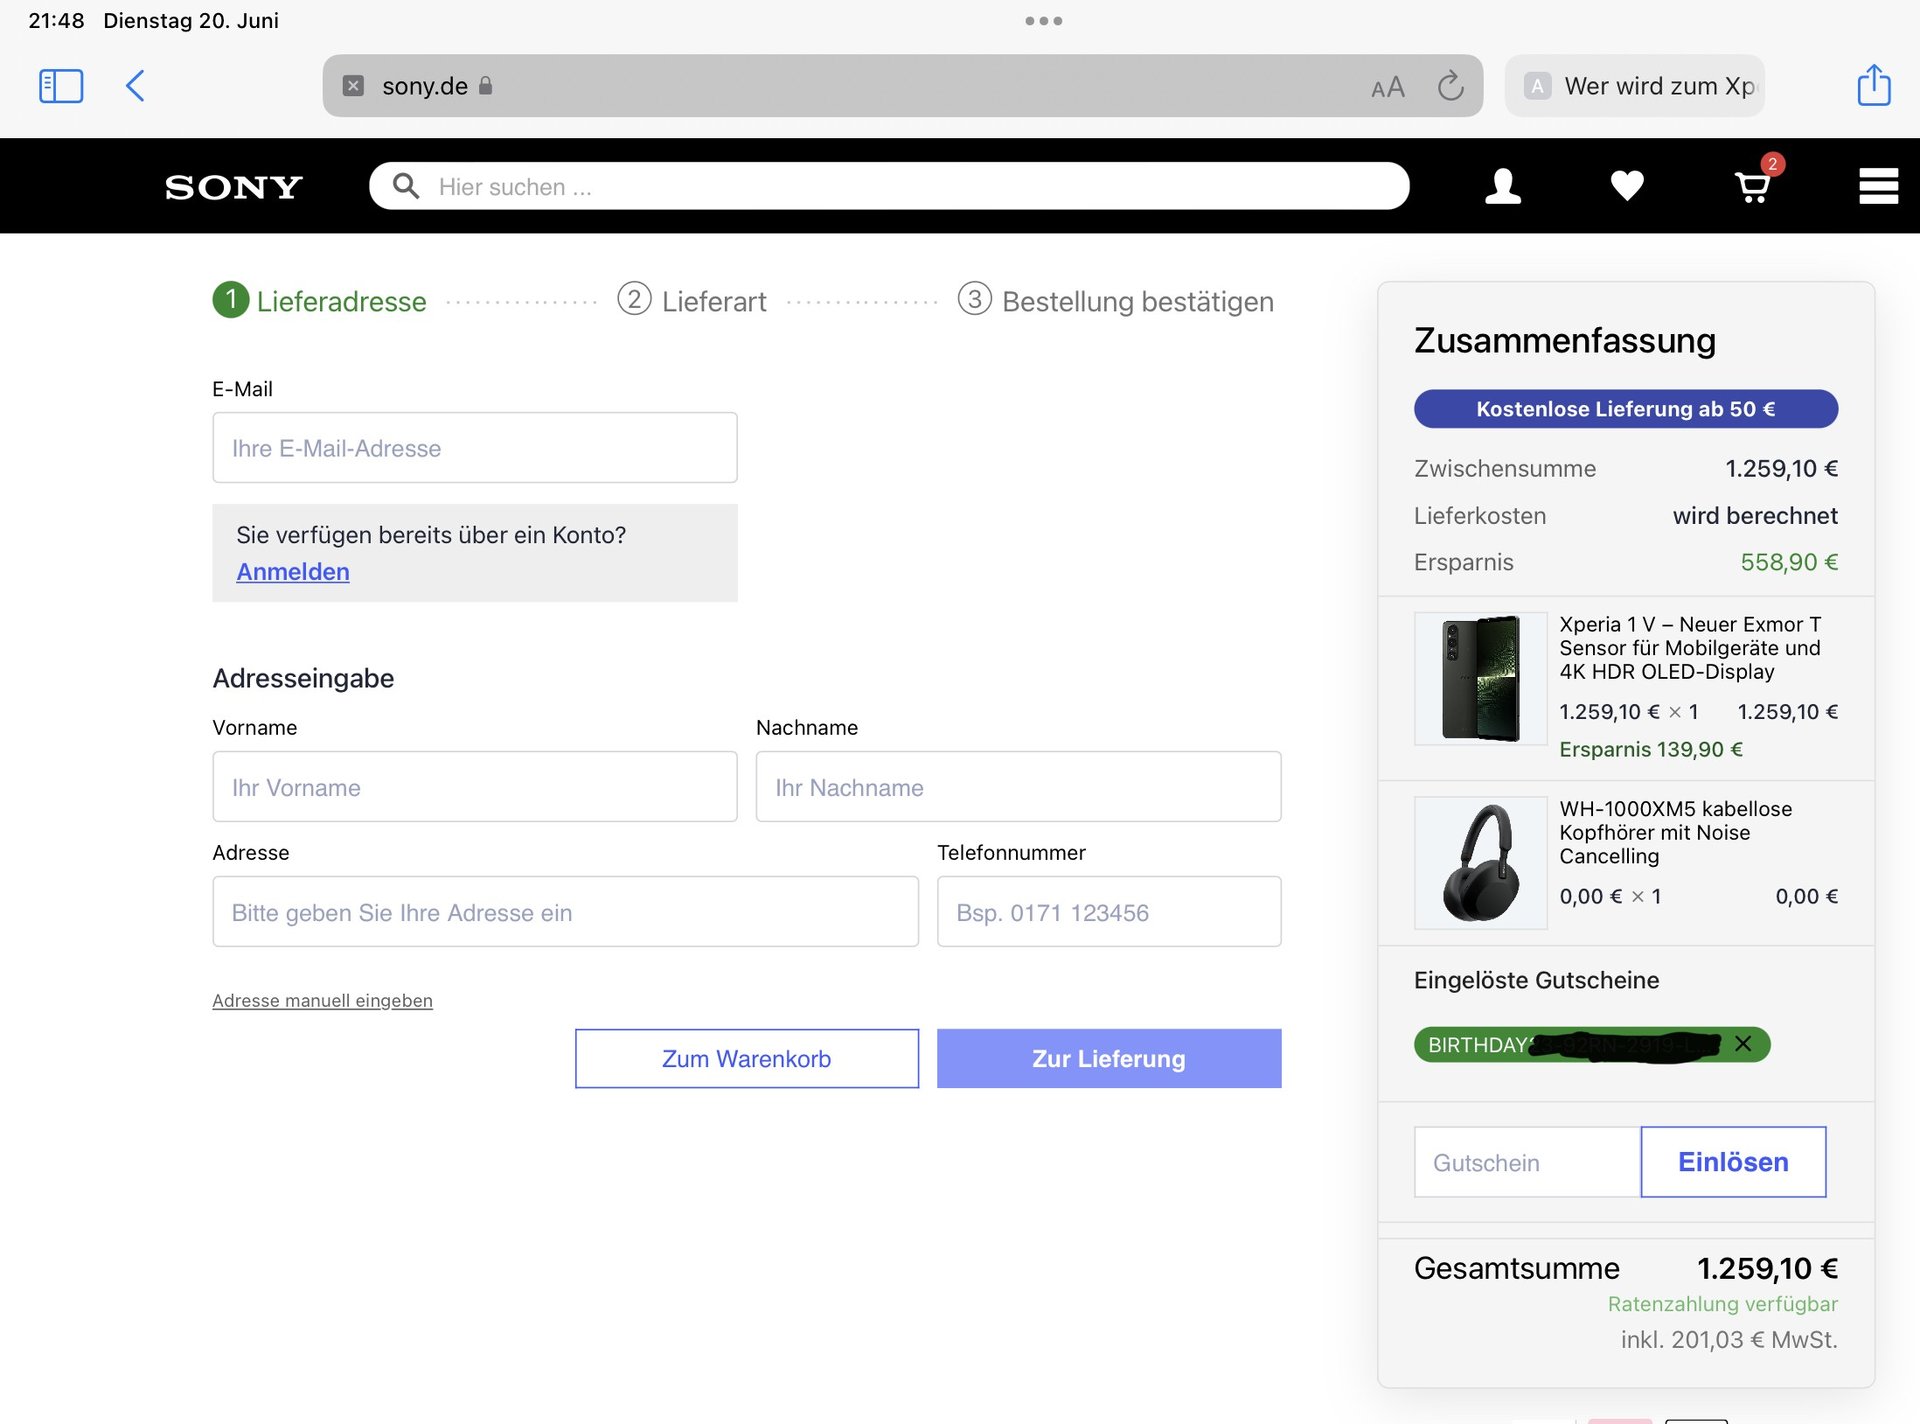
Task: Click the WH-1000XM5 product title
Action: [1676, 832]
